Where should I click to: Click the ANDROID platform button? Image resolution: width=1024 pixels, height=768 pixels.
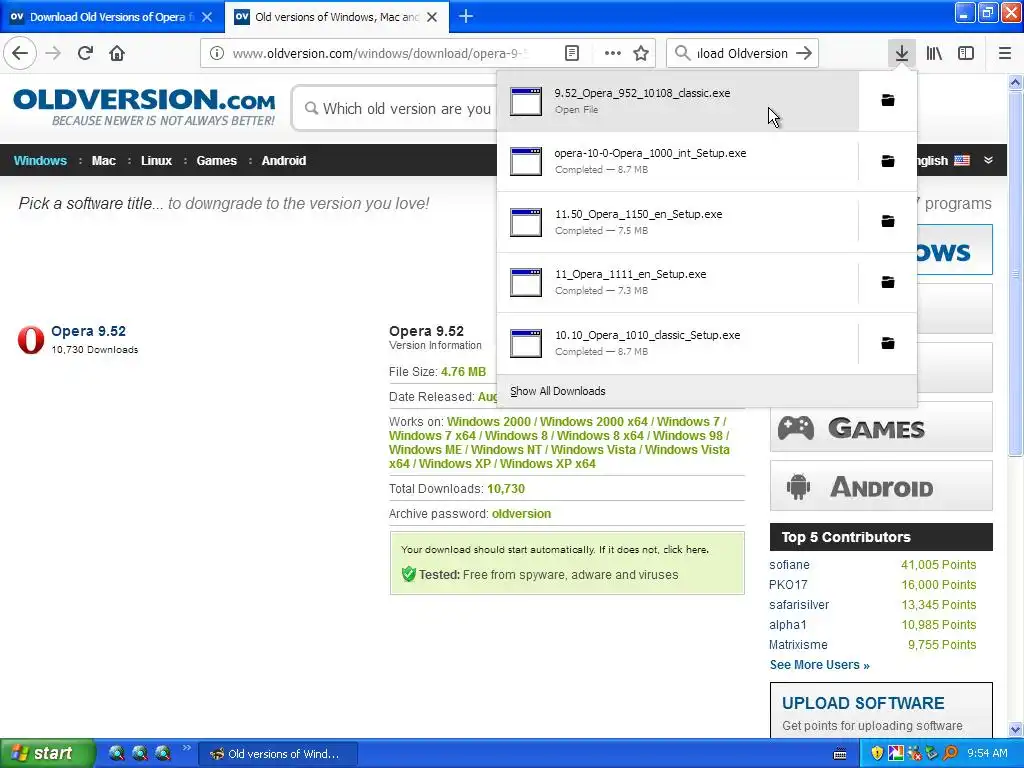[x=881, y=486]
